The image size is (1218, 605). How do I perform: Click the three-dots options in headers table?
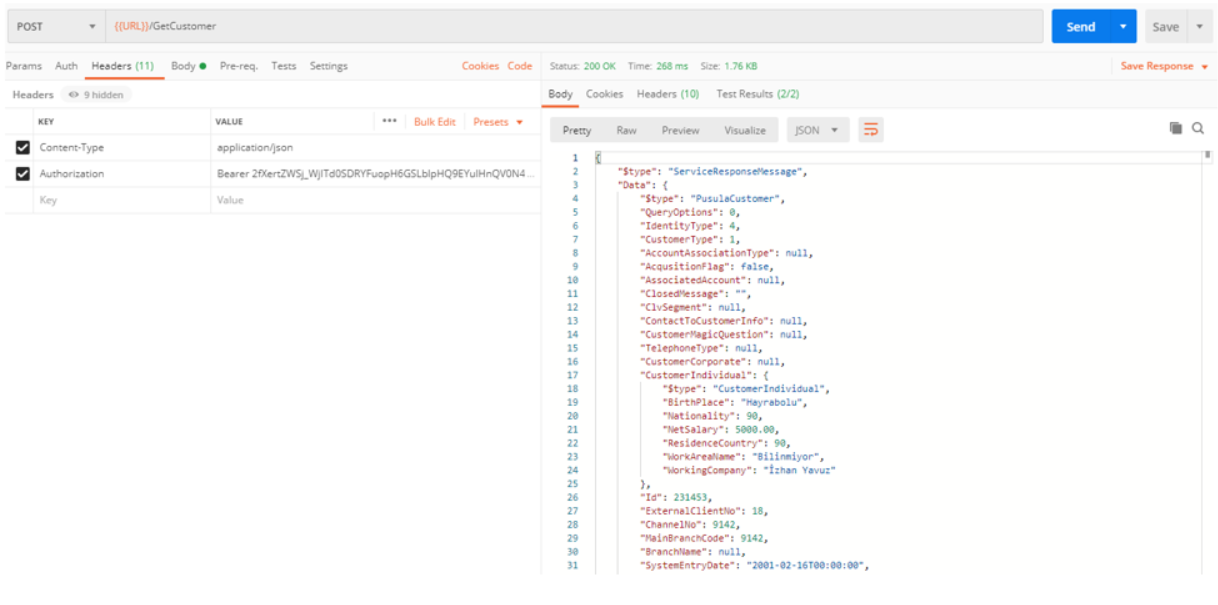[390, 121]
